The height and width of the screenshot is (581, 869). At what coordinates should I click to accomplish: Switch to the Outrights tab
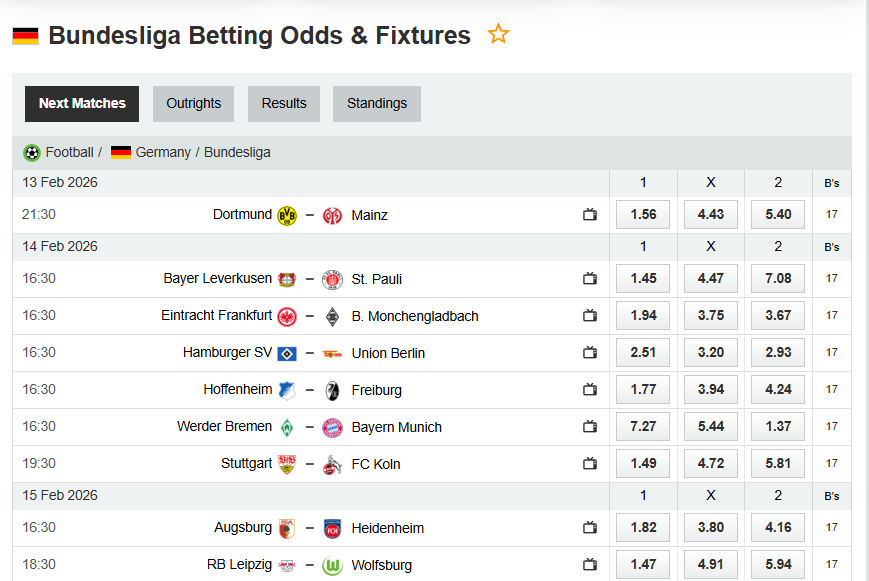click(x=193, y=103)
